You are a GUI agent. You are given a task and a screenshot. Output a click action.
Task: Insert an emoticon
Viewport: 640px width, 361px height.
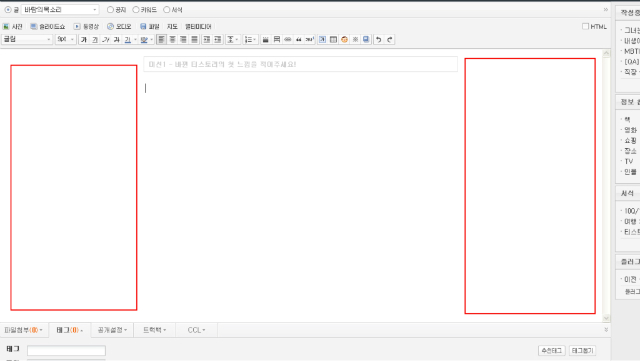point(344,40)
